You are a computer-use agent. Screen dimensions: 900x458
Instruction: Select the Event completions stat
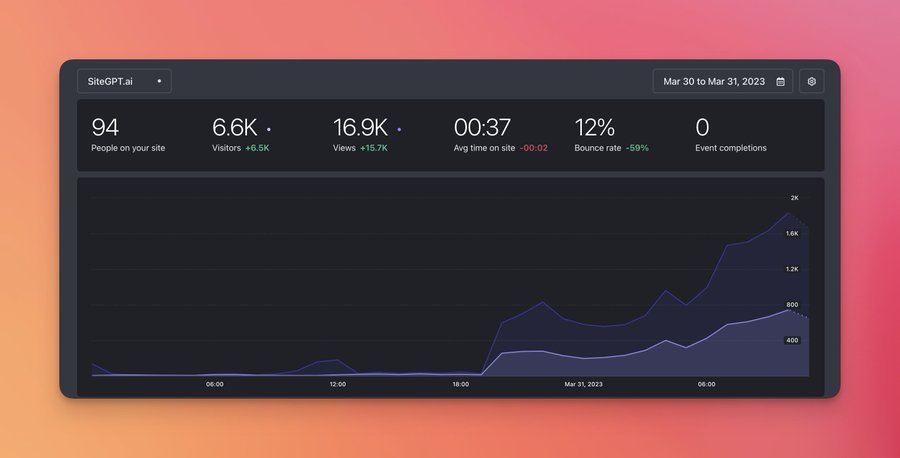tap(730, 136)
